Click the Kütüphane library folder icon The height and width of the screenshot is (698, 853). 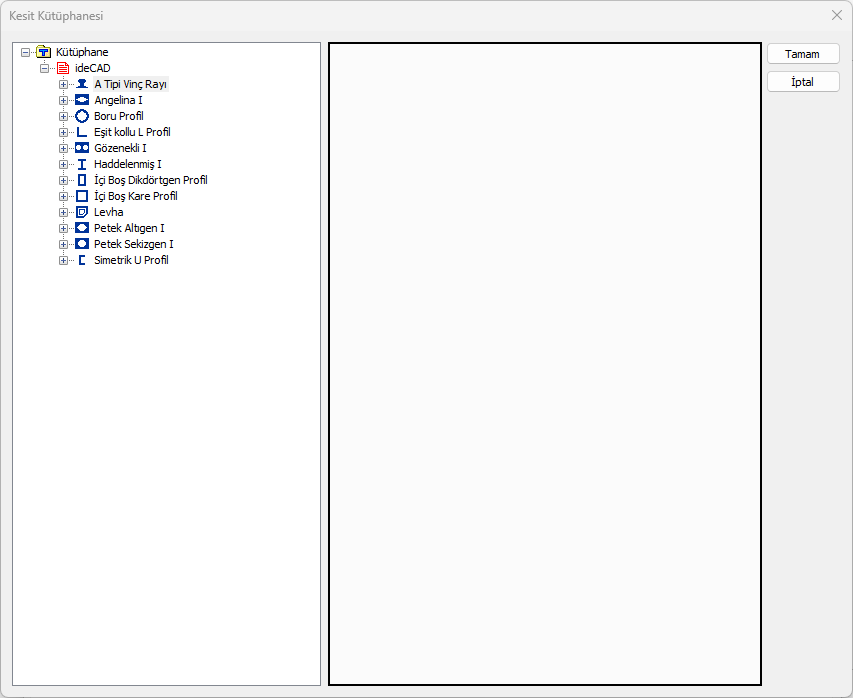coord(44,52)
